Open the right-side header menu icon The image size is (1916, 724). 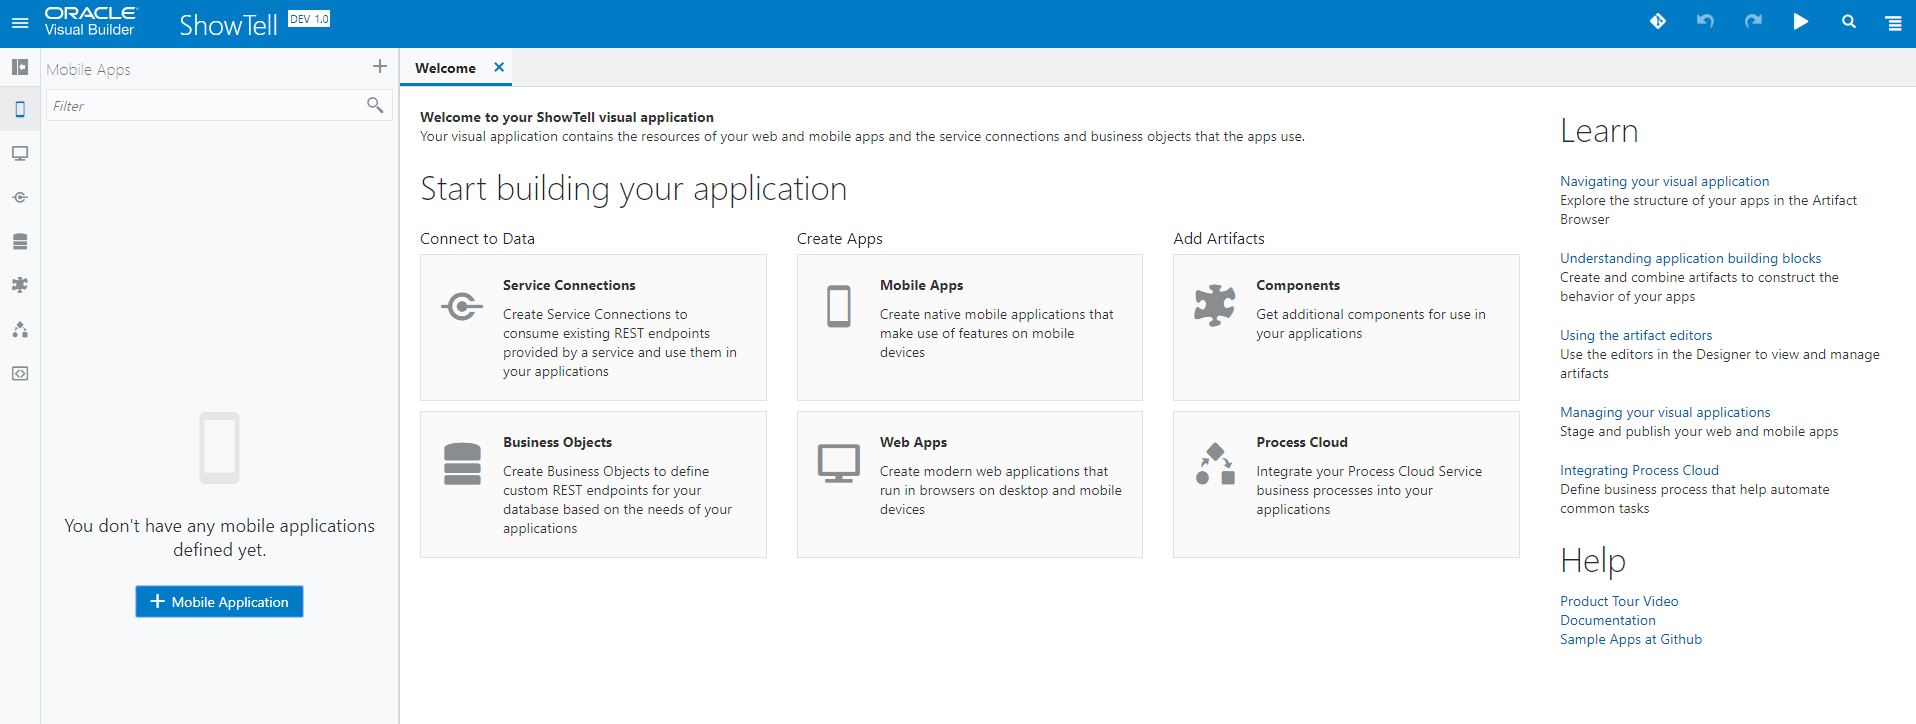coord(1894,23)
